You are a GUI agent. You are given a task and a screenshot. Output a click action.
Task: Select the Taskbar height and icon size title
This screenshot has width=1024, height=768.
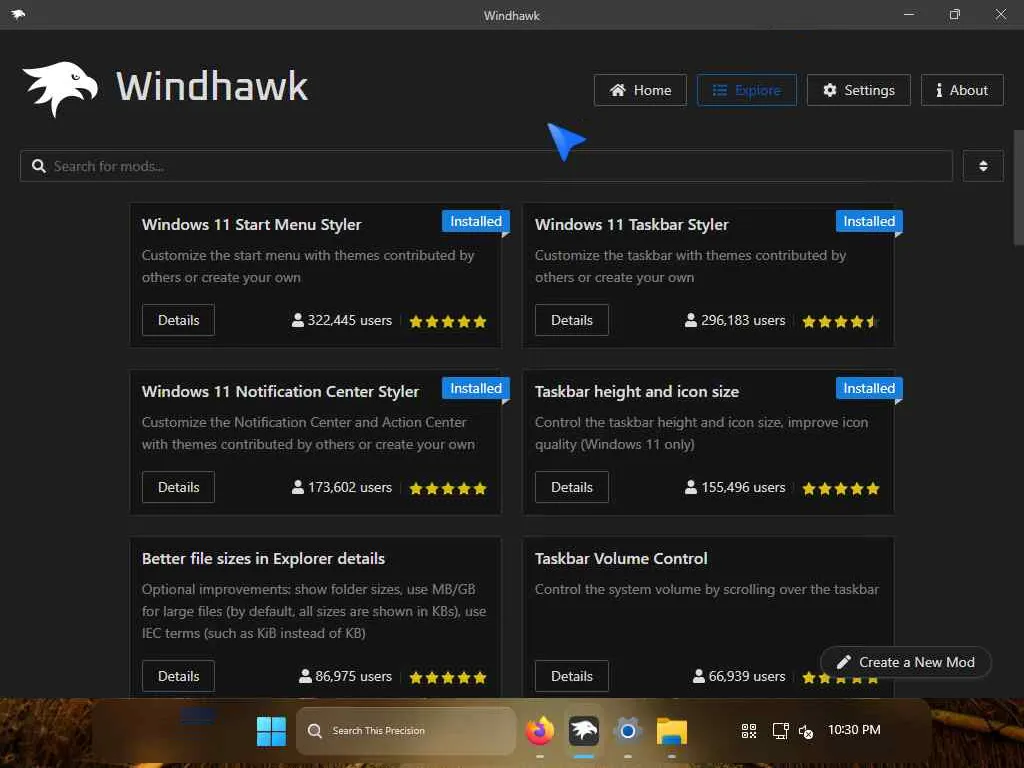click(x=637, y=392)
